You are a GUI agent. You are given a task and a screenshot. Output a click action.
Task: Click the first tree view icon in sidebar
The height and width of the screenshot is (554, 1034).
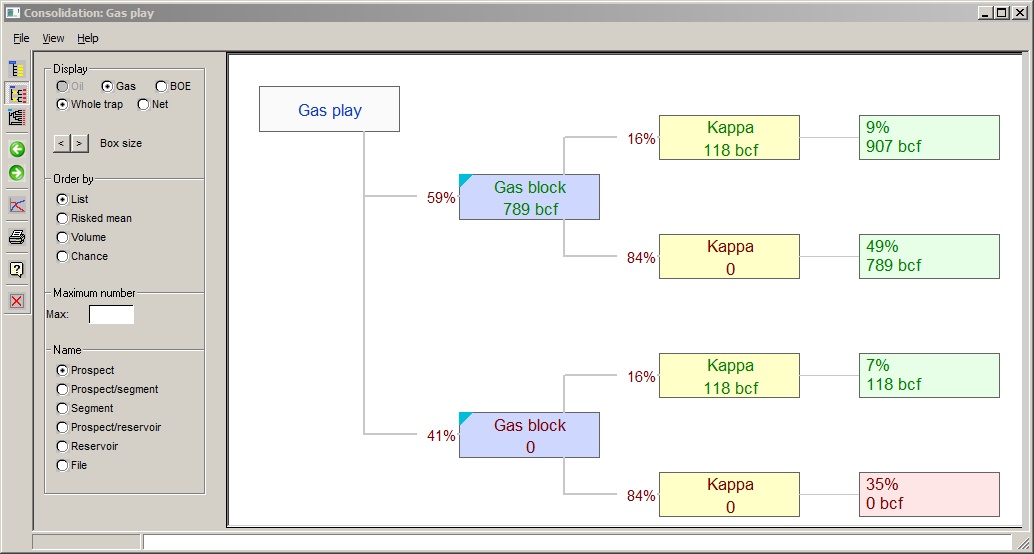tap(16, 69)
